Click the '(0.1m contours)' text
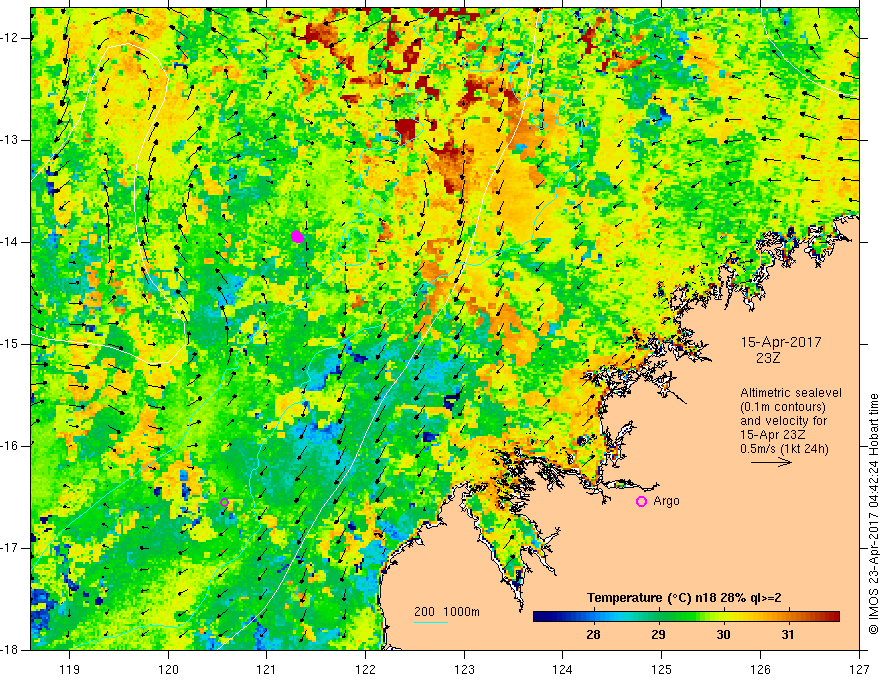880x680 pixels. click(x=783, y=407)
